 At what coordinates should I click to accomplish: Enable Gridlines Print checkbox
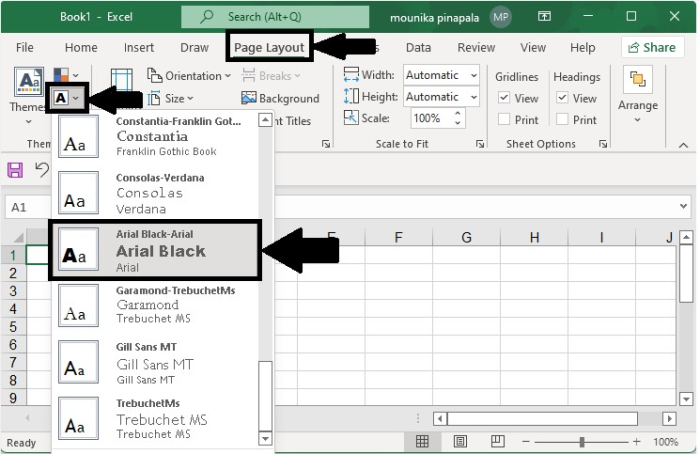point(504,120)
